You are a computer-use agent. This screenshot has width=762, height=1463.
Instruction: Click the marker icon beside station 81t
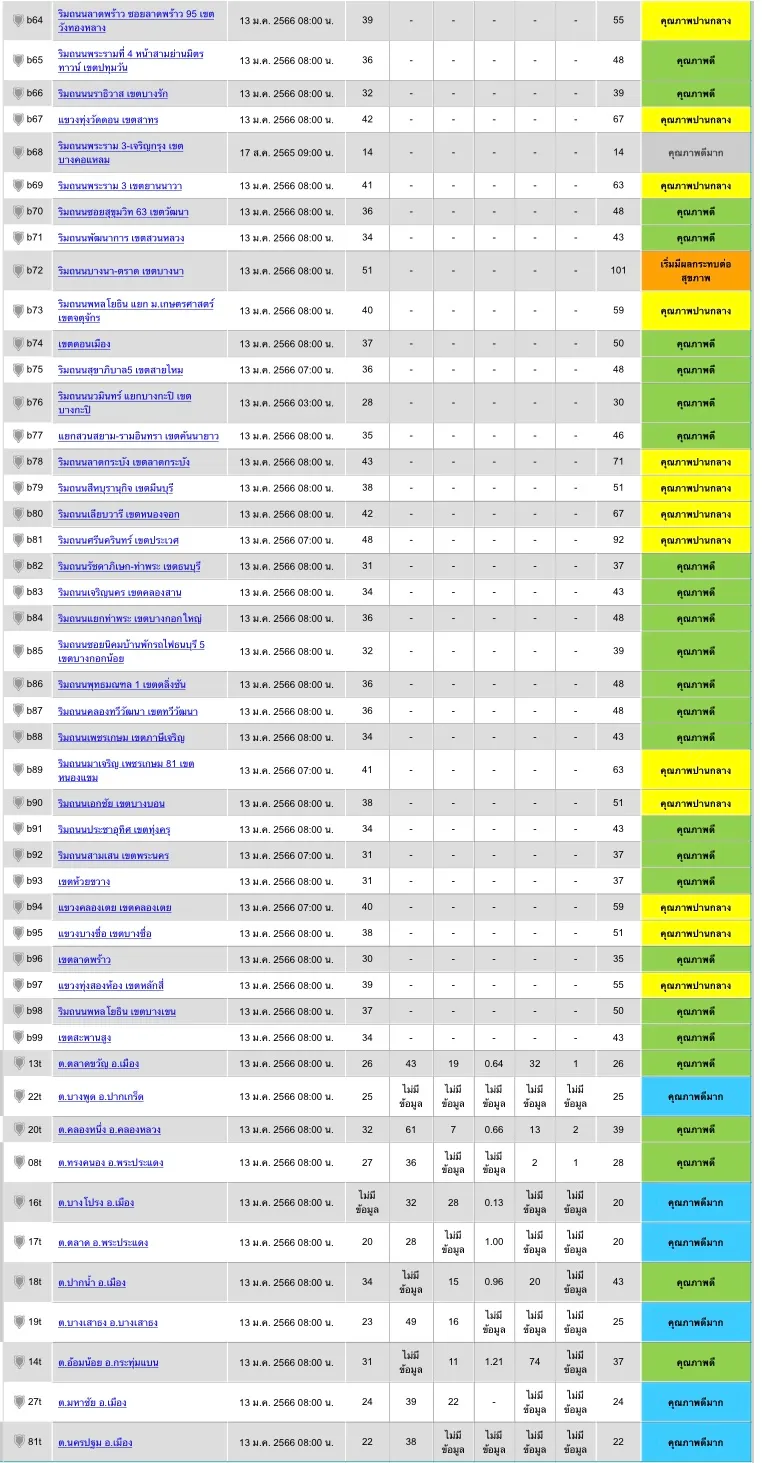pyautogui.click(x=18, y=1442)
